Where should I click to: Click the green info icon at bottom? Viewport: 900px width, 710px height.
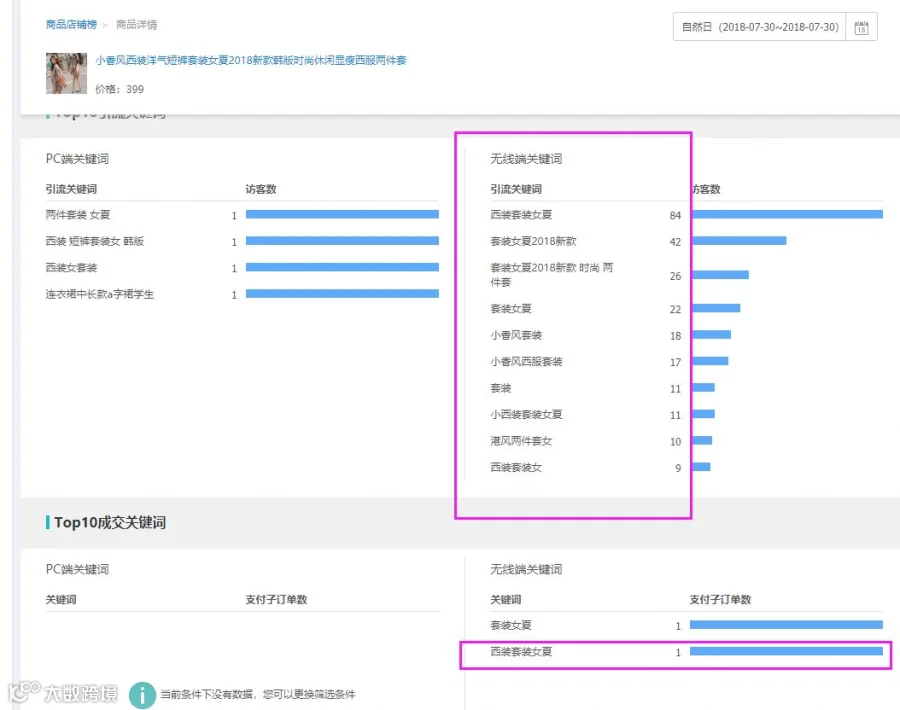[x=142, y=695]
